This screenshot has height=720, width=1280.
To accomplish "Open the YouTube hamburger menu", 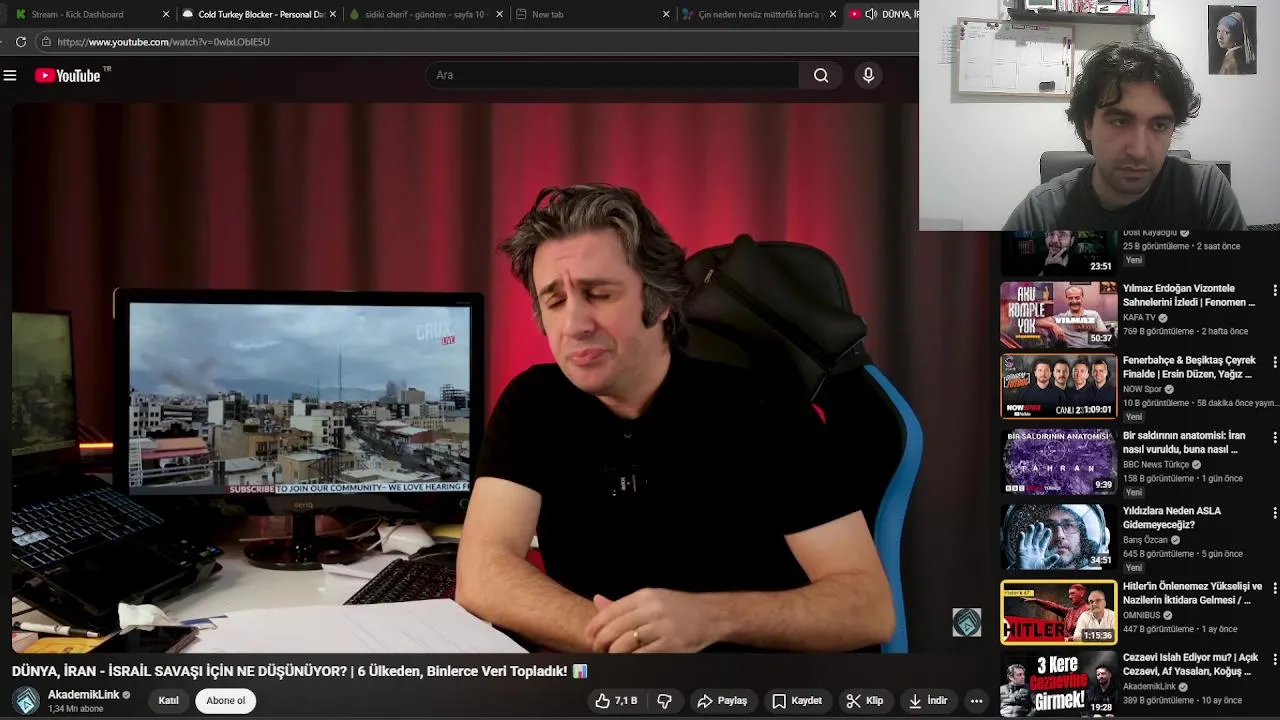I will (x=10, y=75).
